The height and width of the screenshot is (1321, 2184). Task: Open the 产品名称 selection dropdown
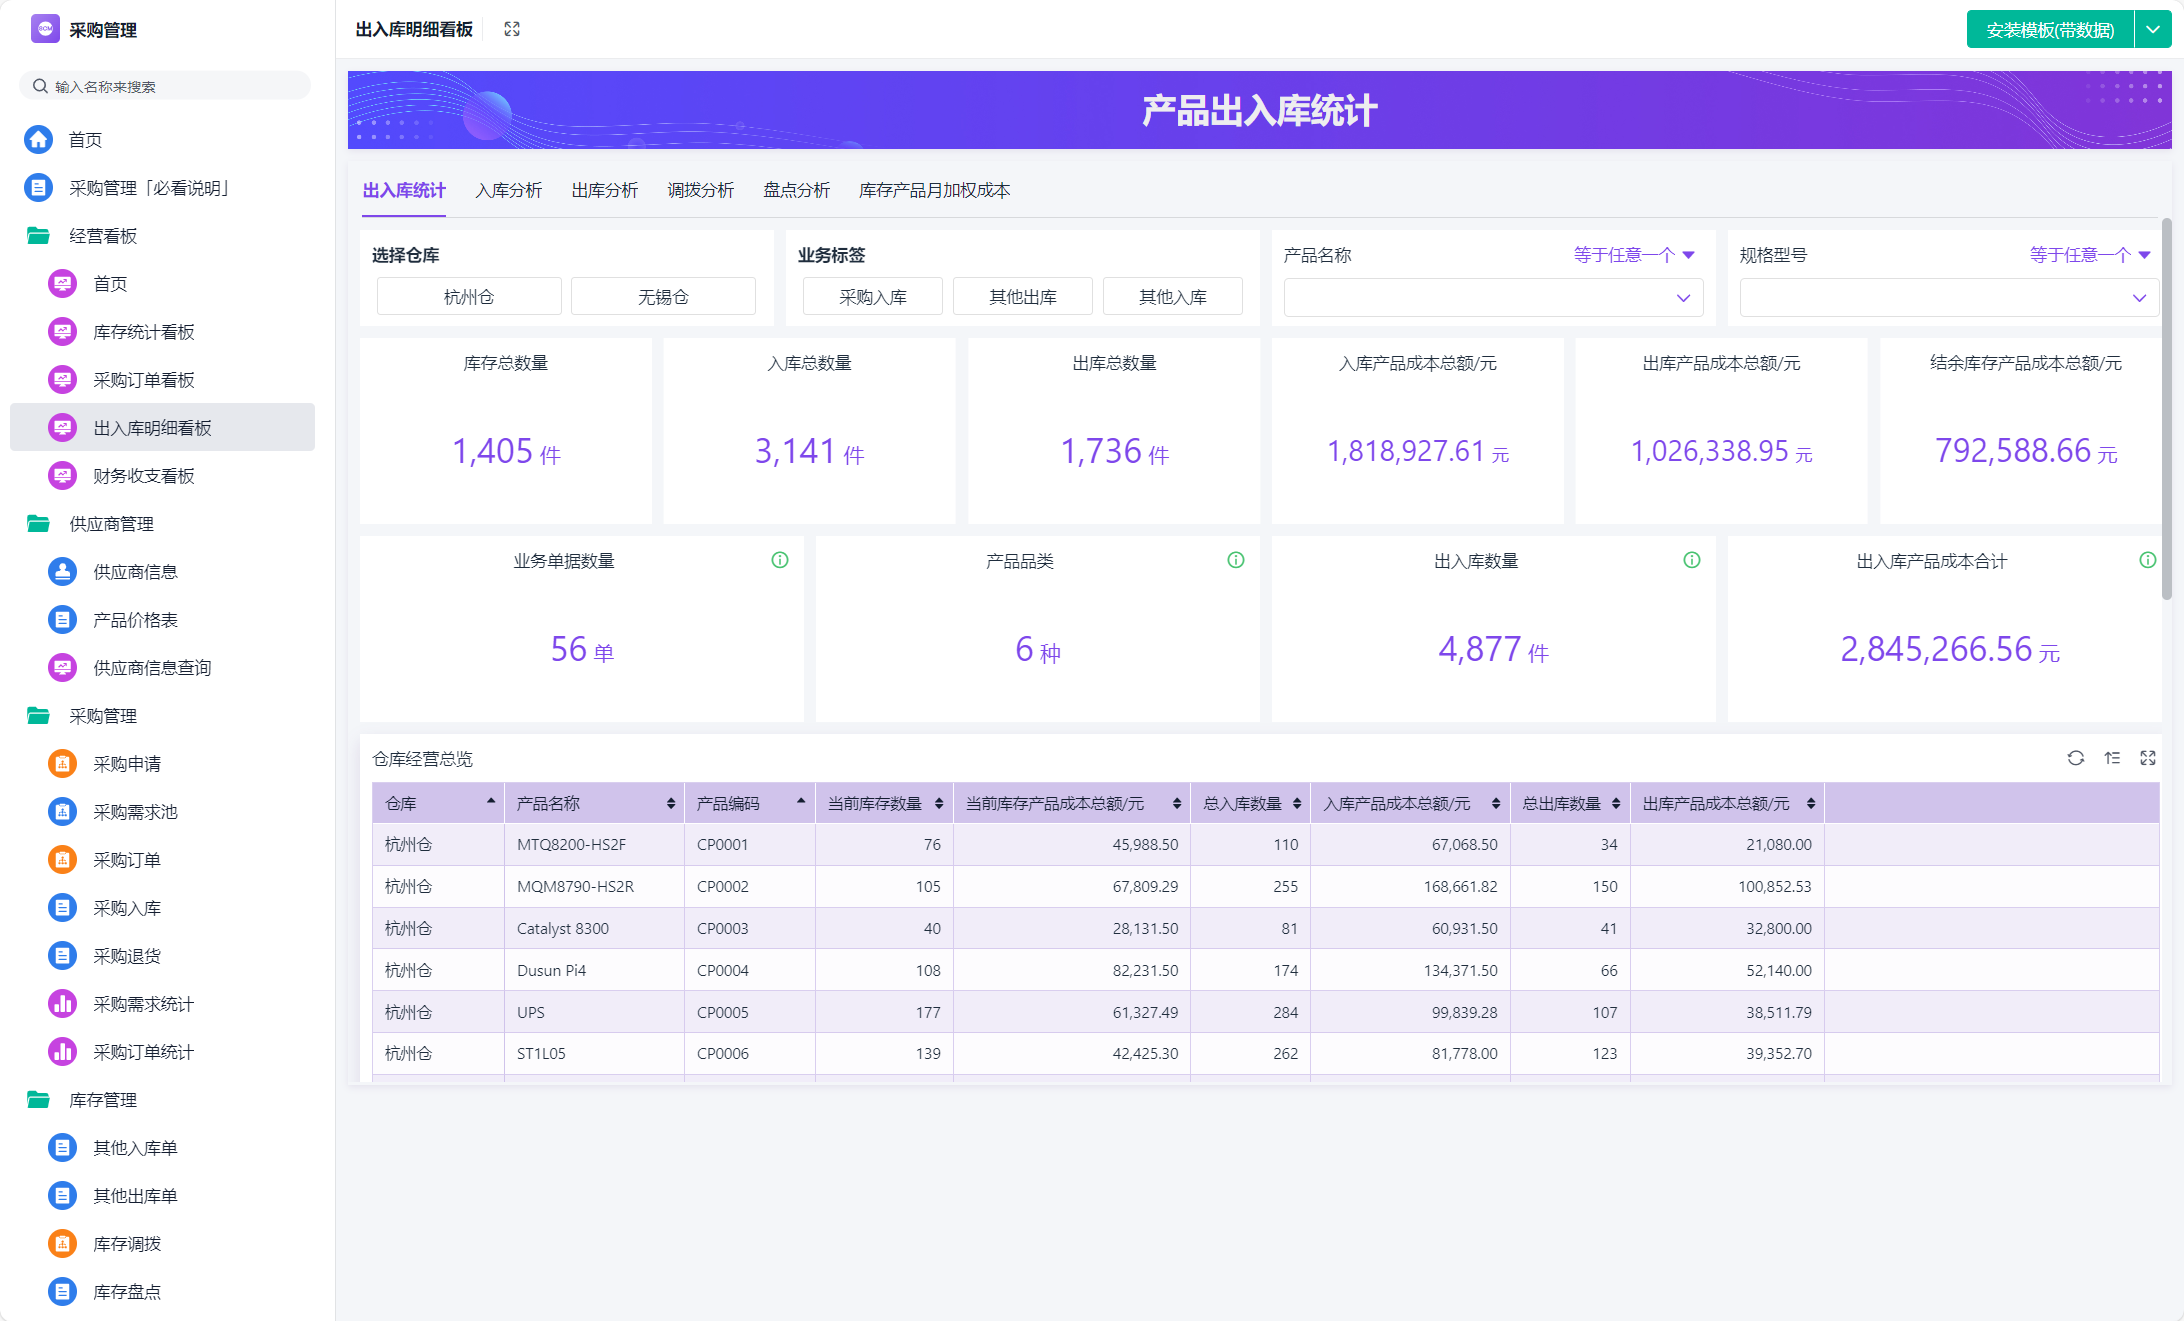[1493, 298]
